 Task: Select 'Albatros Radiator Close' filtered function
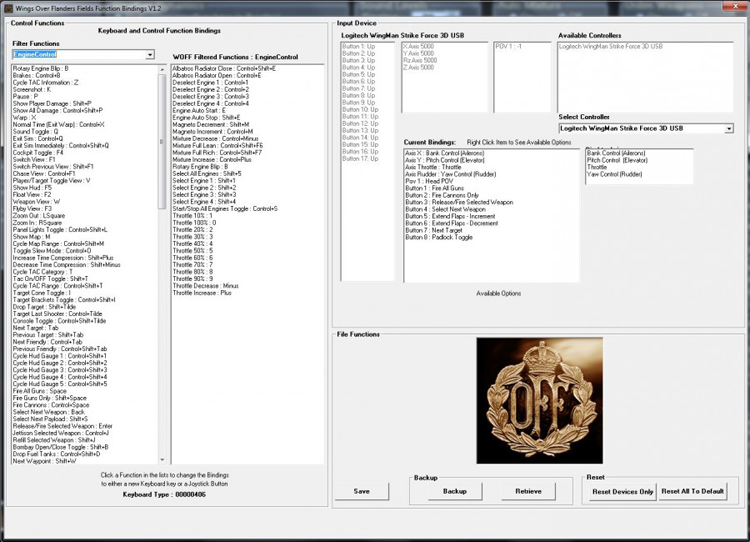(224, 68)
